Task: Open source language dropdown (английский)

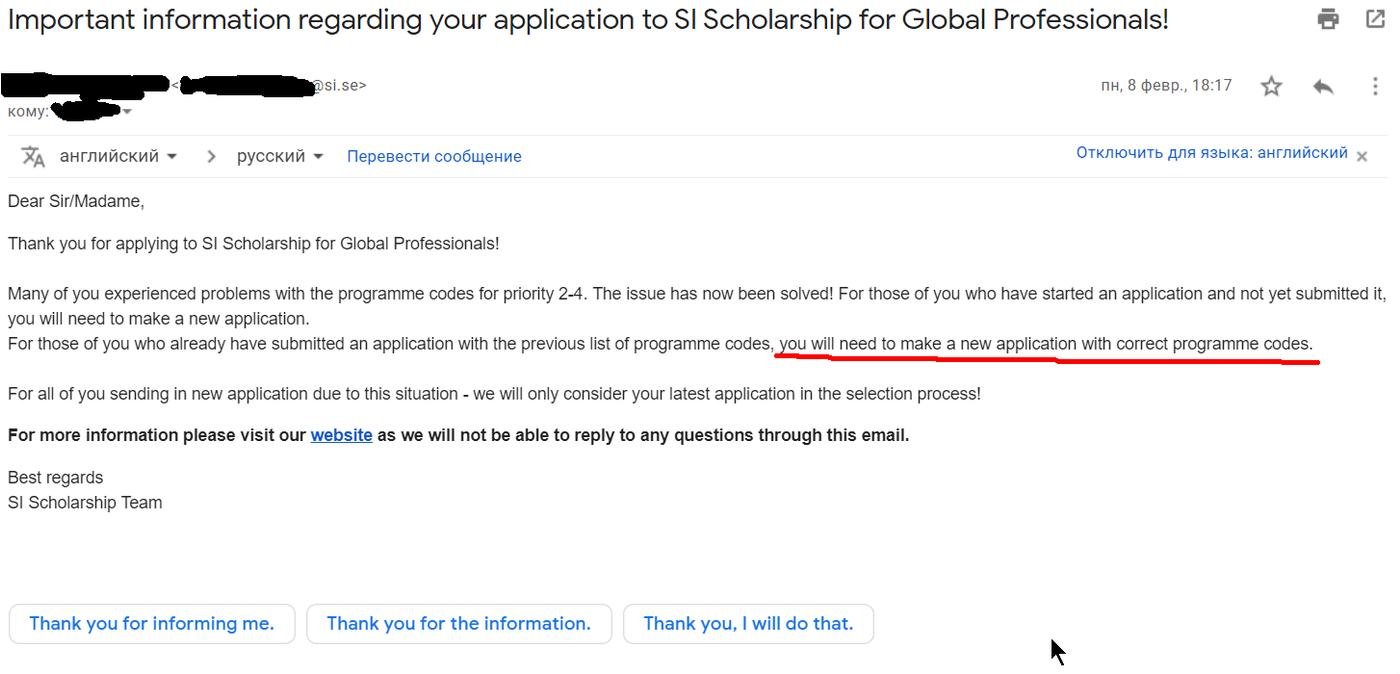Action: click(x=118, y=156)
